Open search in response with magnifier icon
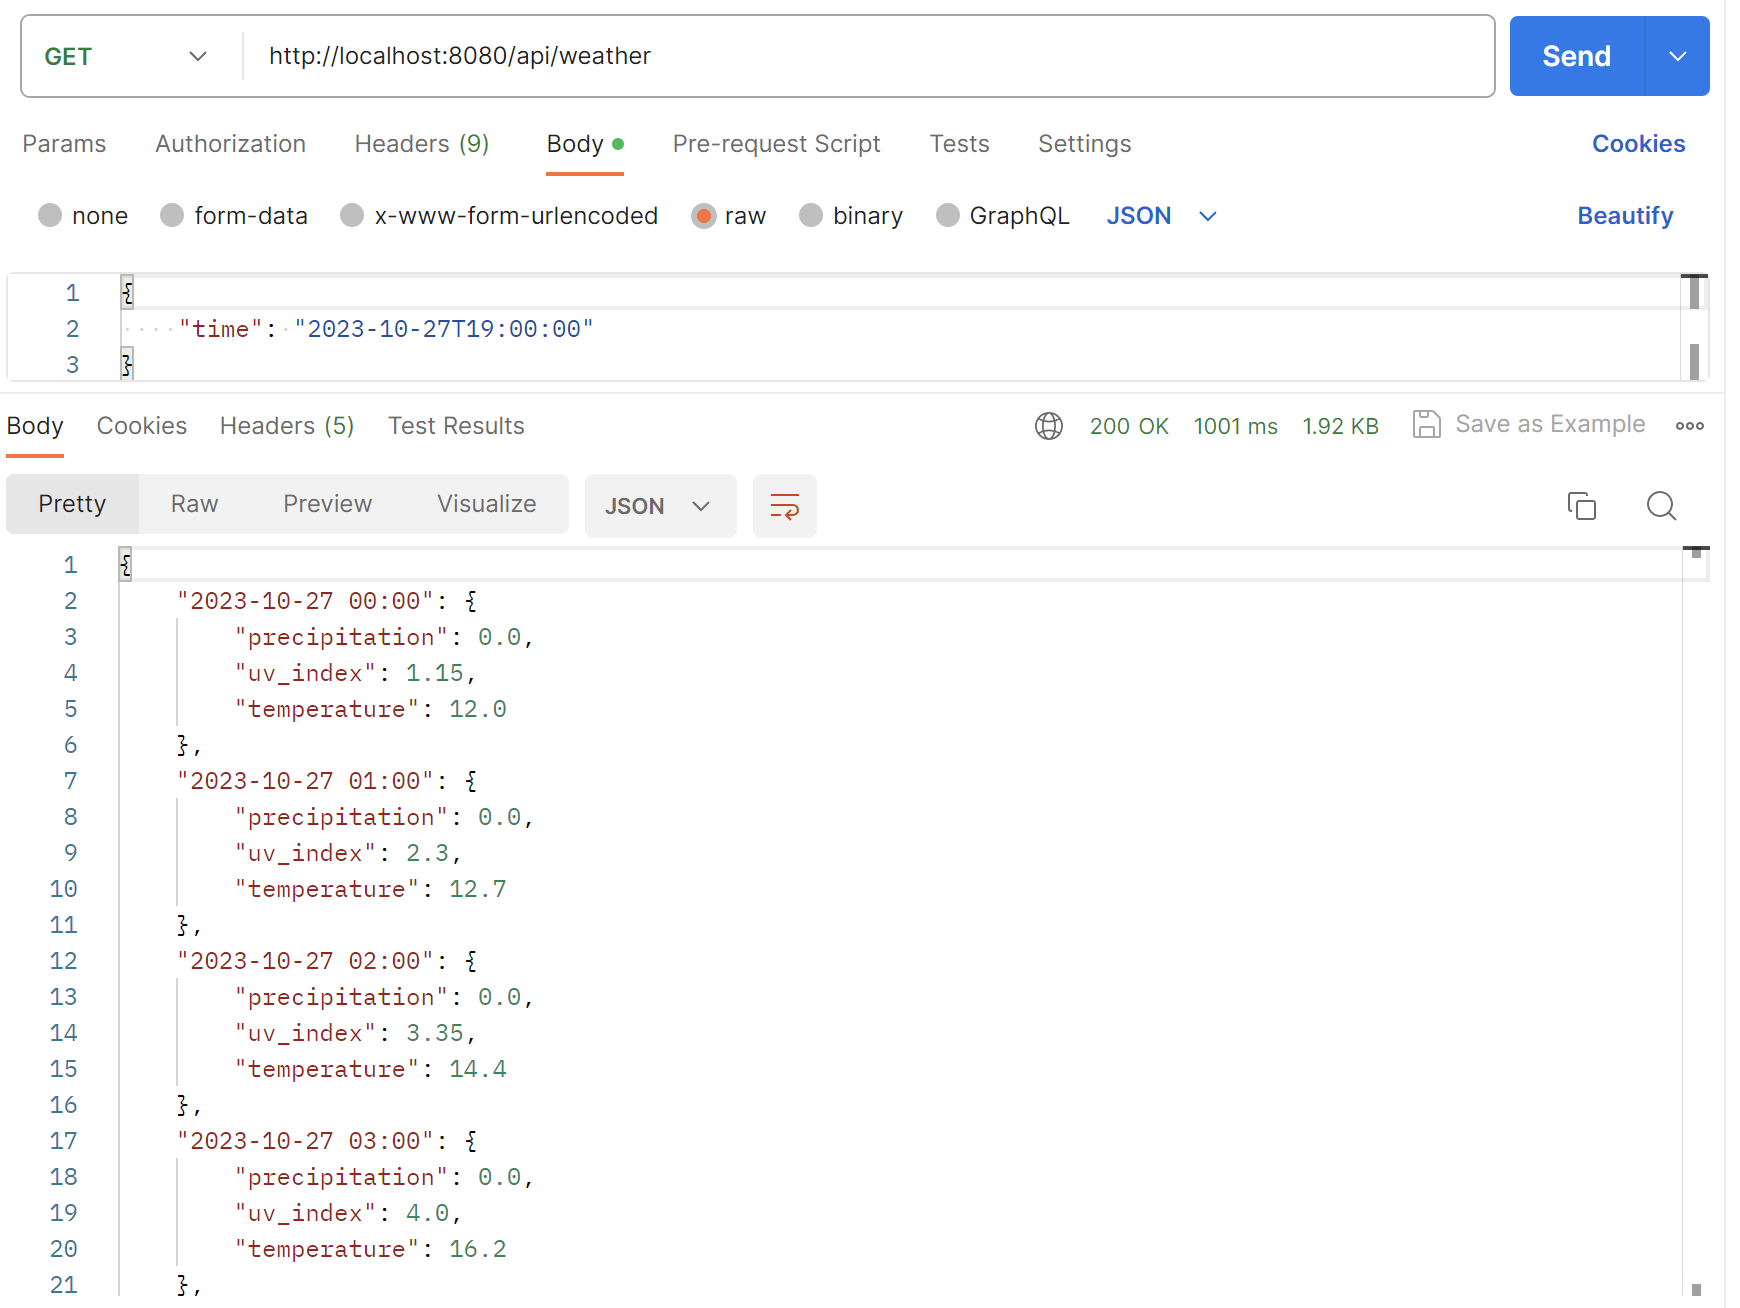1740x1308 pixels. 1661,506
